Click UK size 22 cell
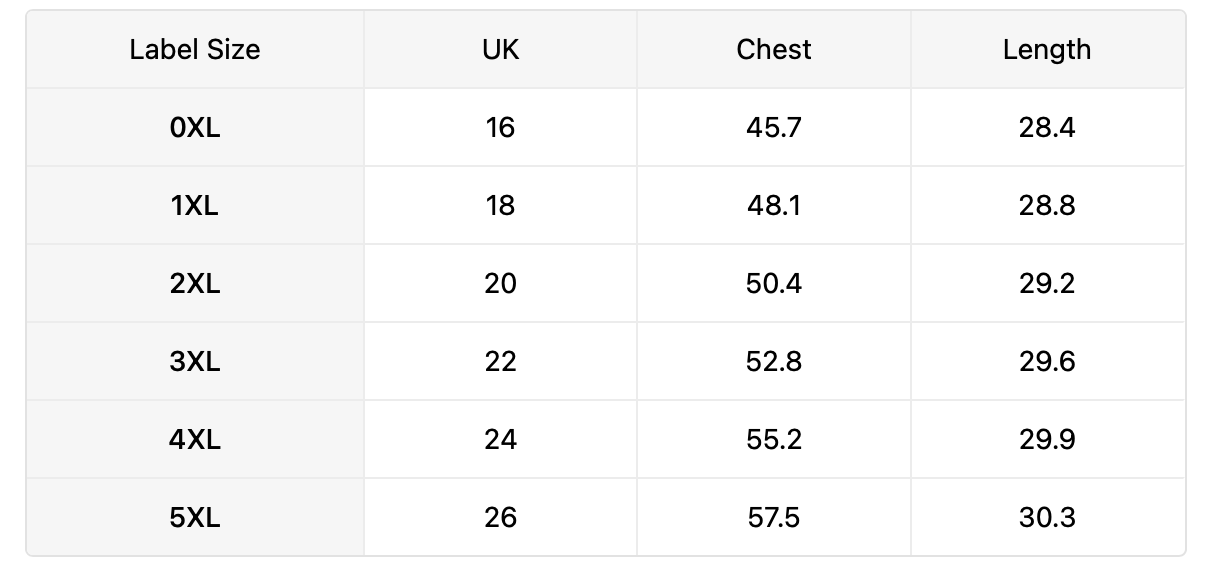The image size is (1214, 570). (500, 361)
